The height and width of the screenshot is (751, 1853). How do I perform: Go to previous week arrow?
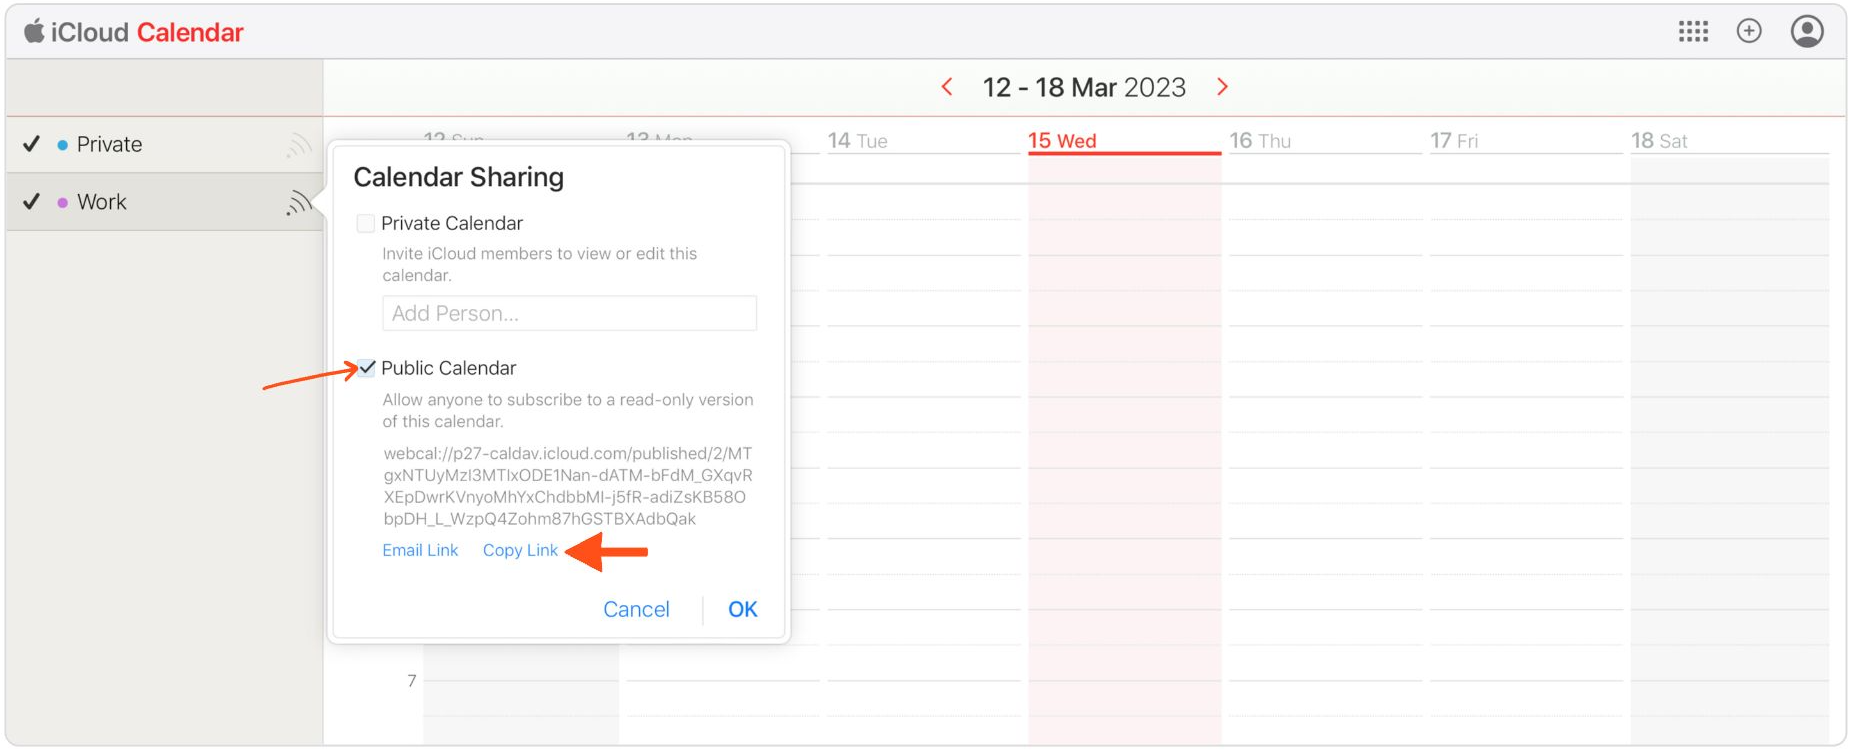(947, 87)
